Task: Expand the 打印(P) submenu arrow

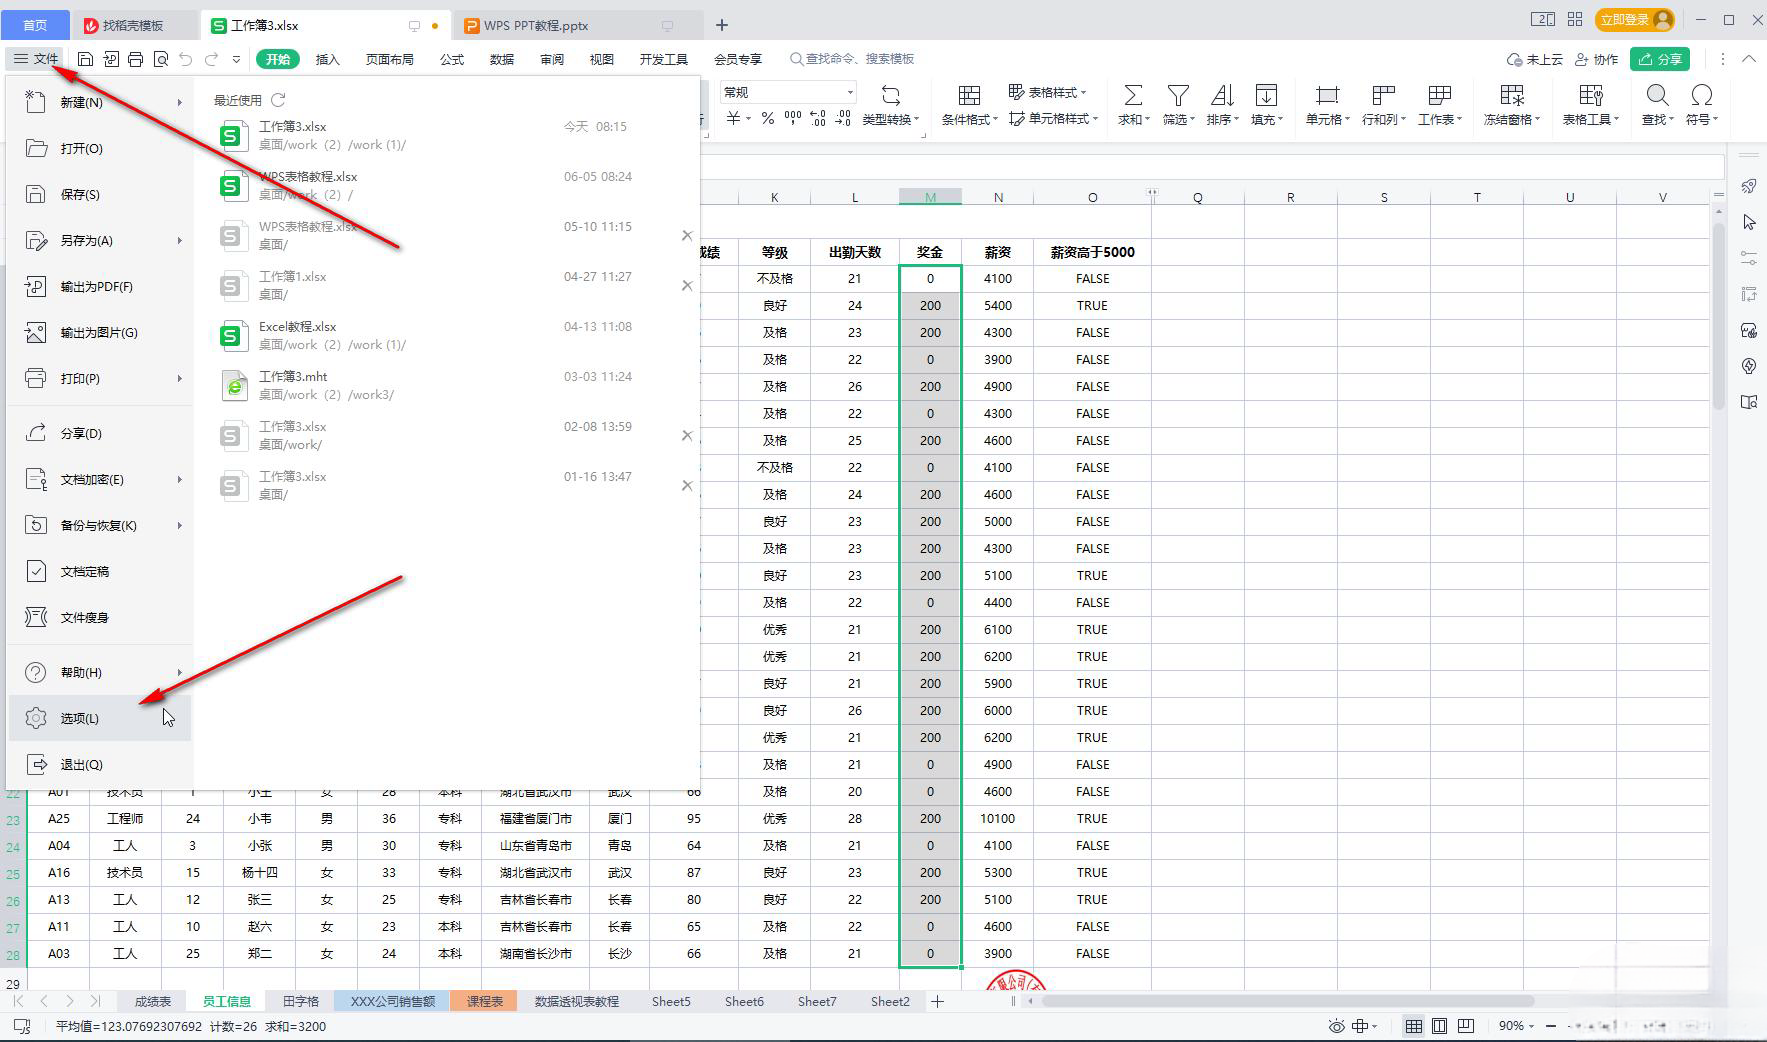Action: (x=180, y=378)
